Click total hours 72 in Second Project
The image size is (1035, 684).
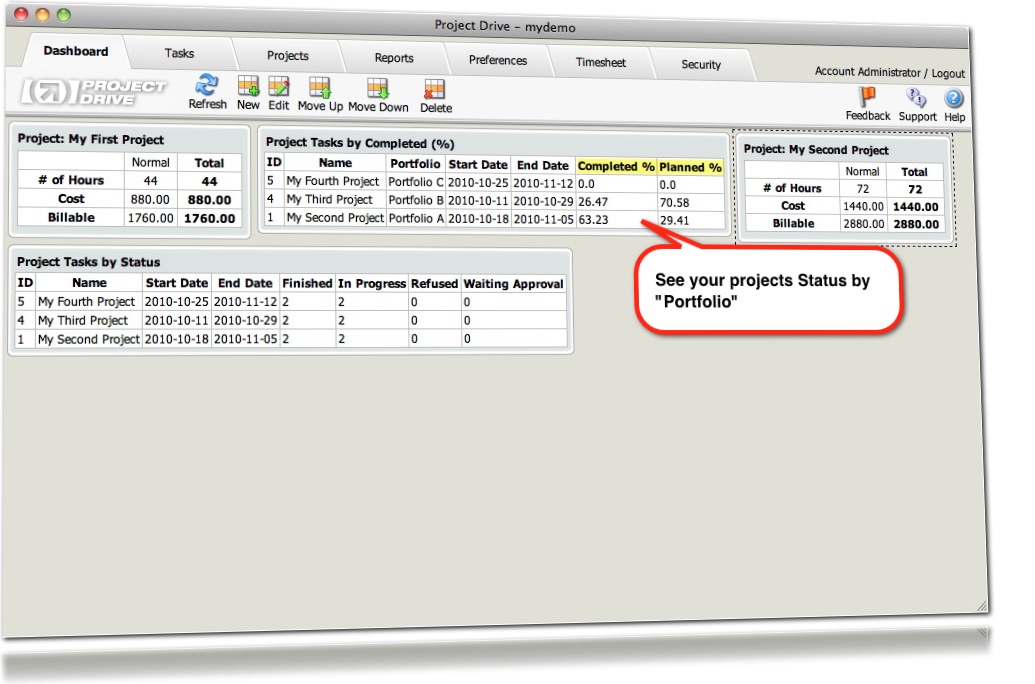coord(915,189)
